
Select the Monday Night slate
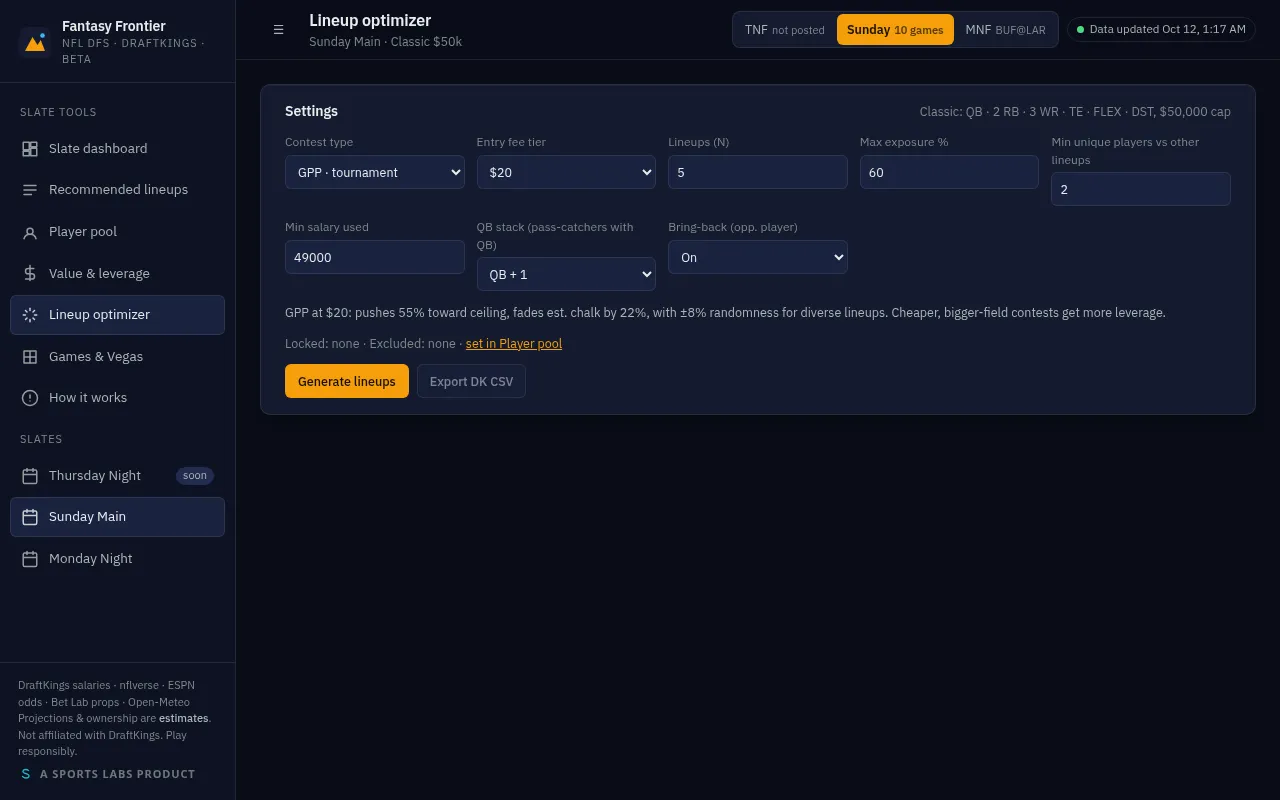tap(117, 559)
